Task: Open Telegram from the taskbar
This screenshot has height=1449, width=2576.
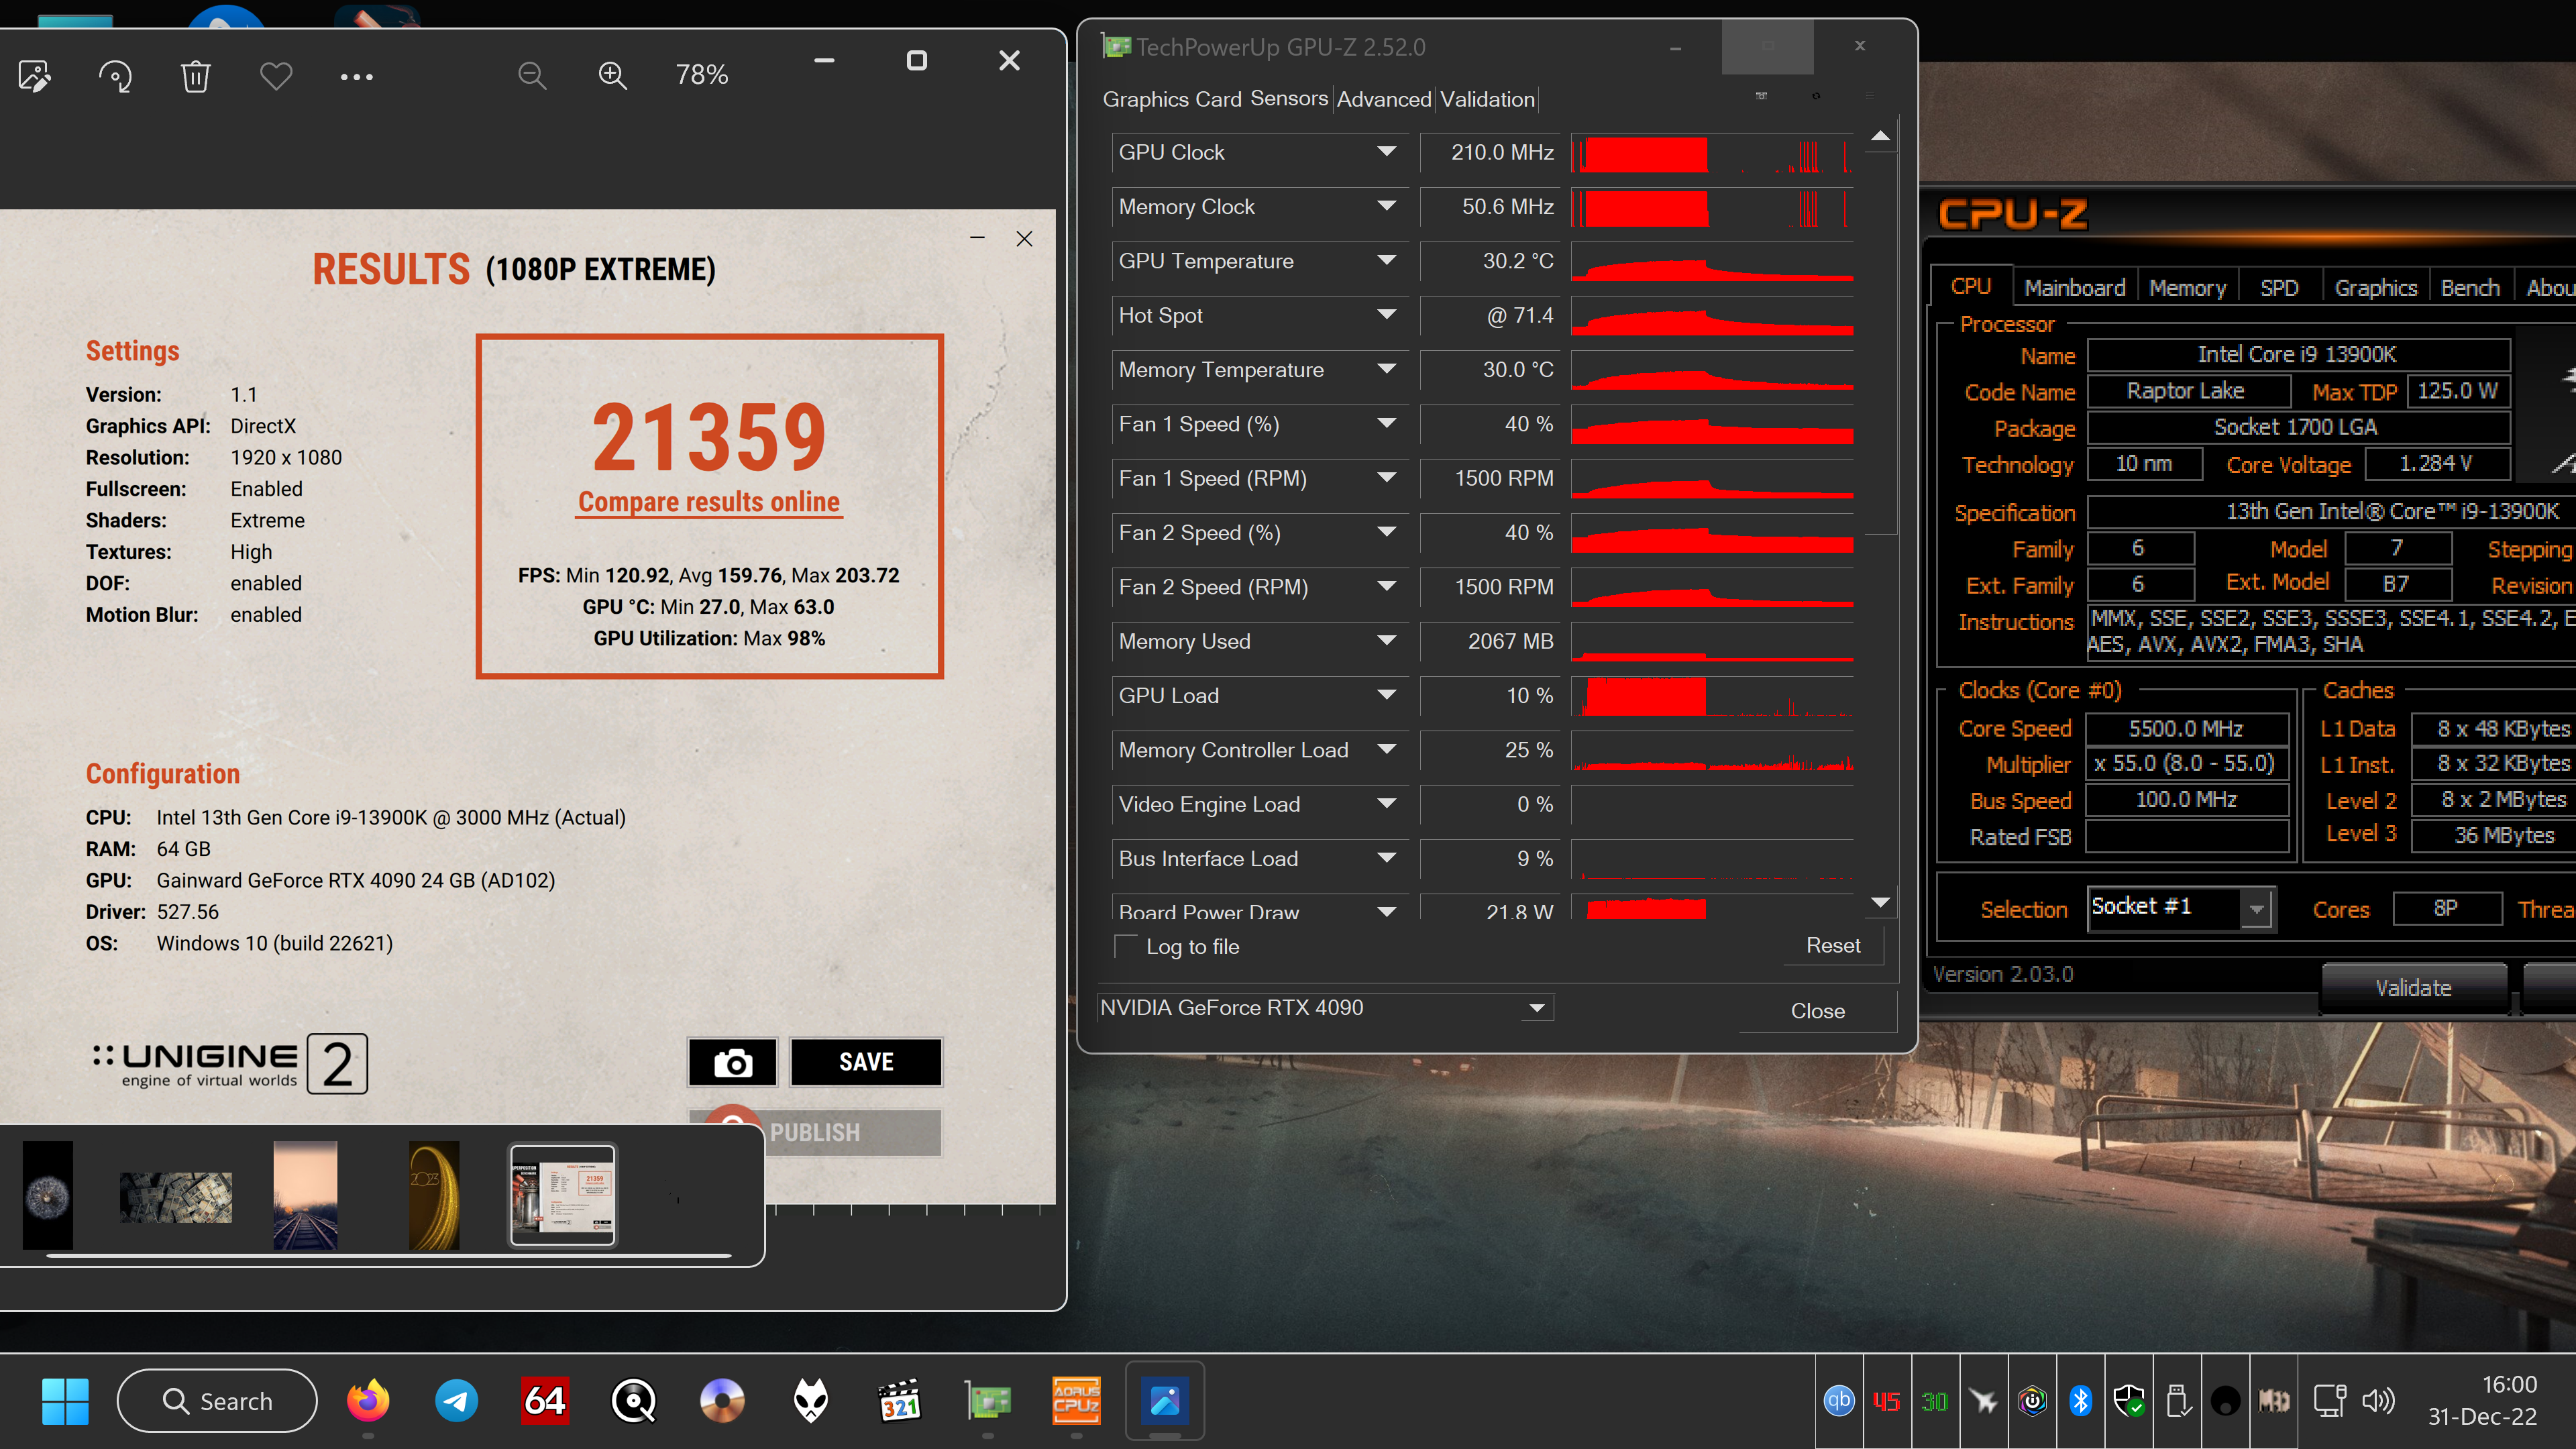Action: [456, 1401]
